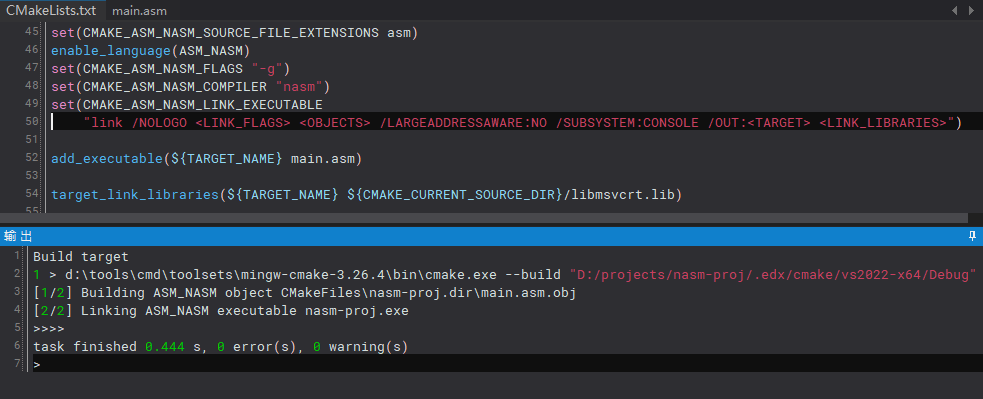Click the target_link_libraries code line
The image size is (983, 399).
366,194
